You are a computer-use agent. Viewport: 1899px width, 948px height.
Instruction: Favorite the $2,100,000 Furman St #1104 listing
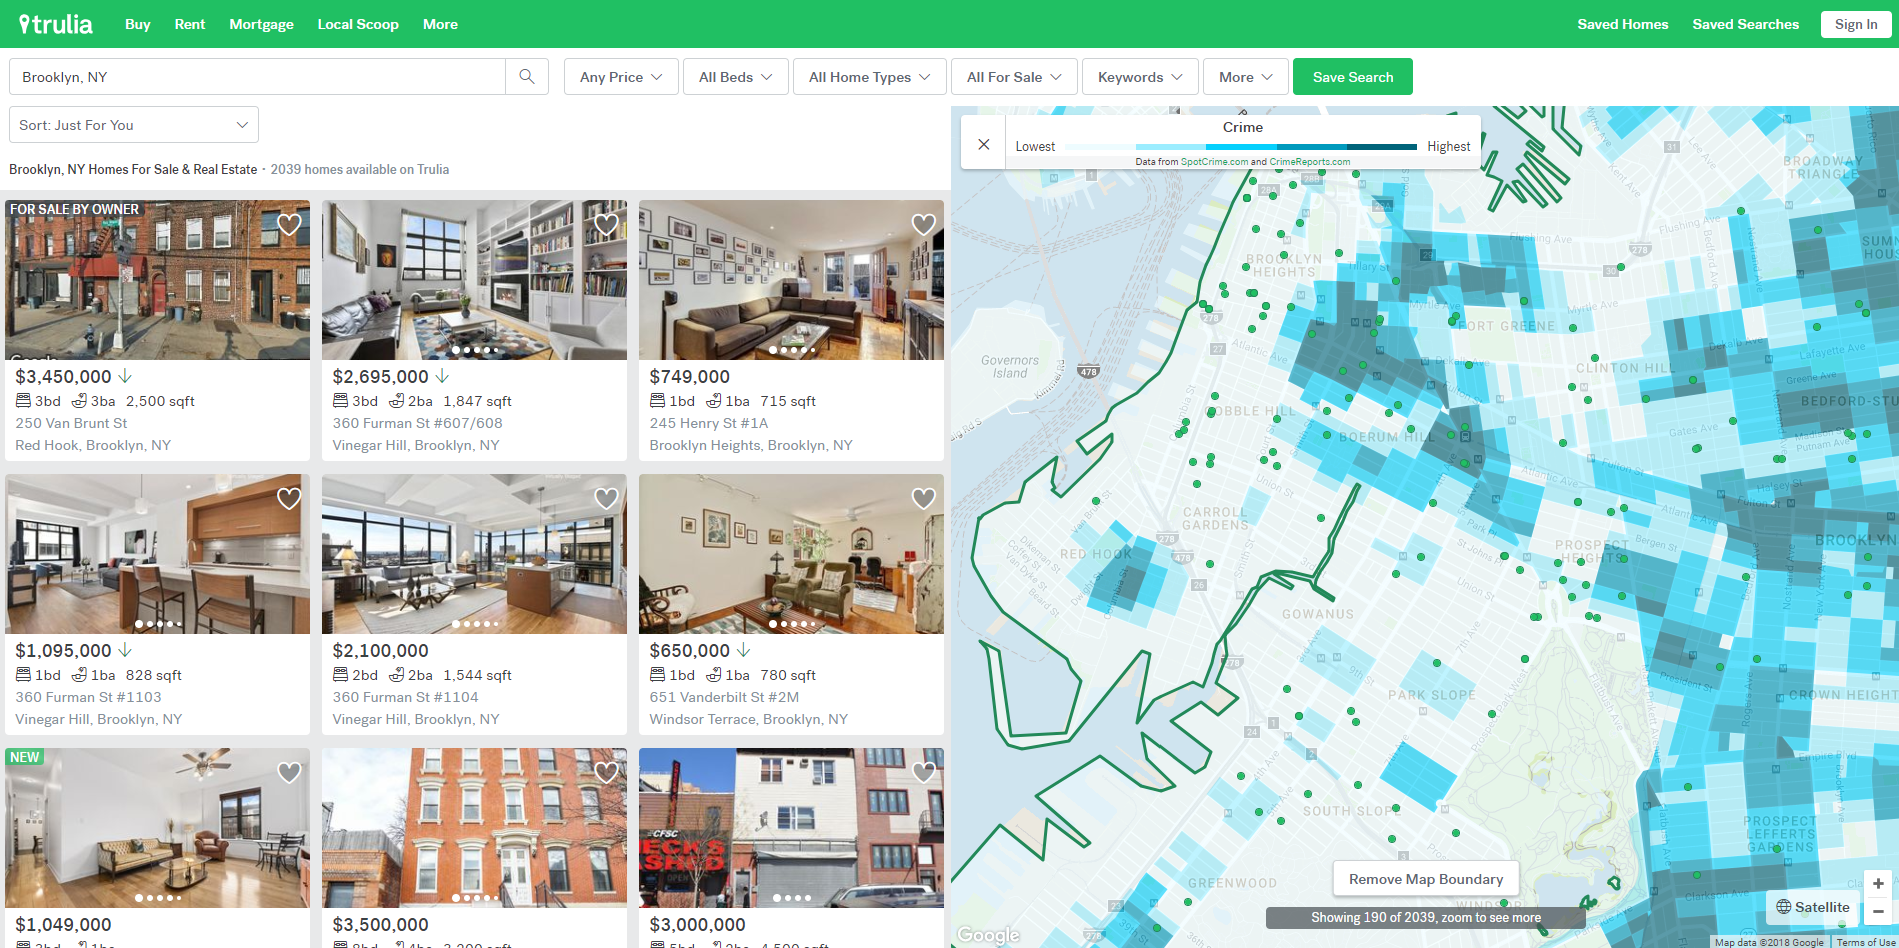coord(606,499)
